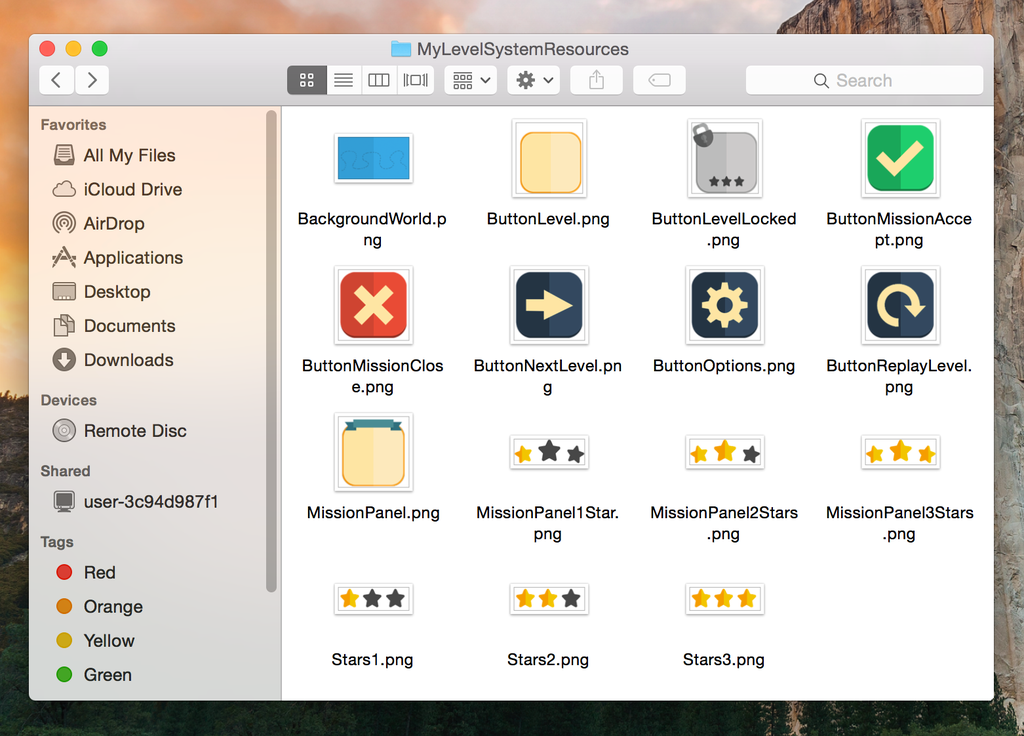Click the Search field
1024x736 pixels.
click(x=864, y=80)
